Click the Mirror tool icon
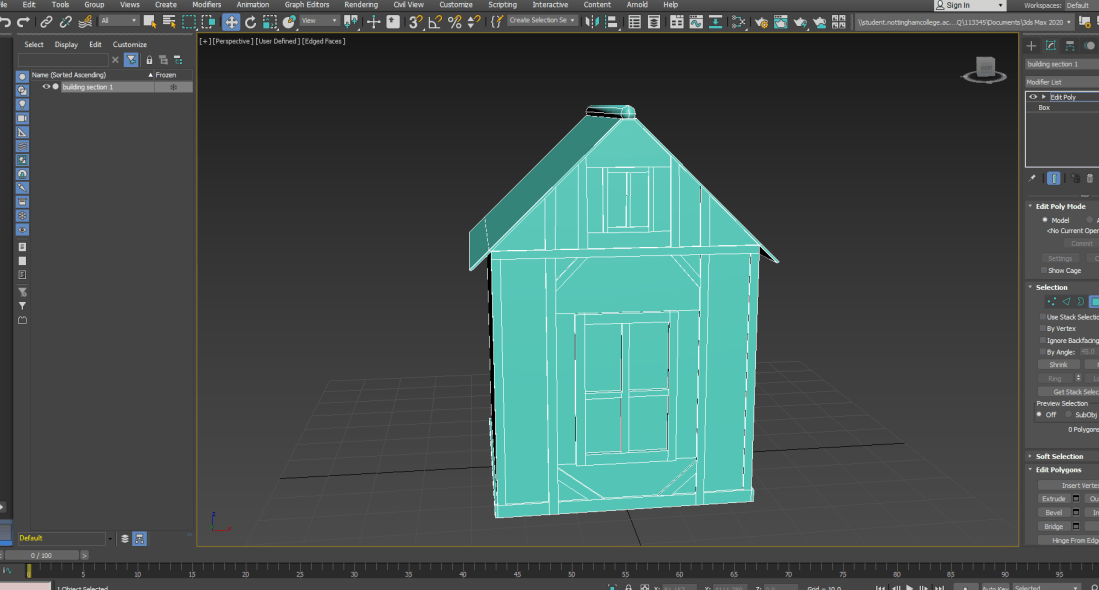 point(594,21)
